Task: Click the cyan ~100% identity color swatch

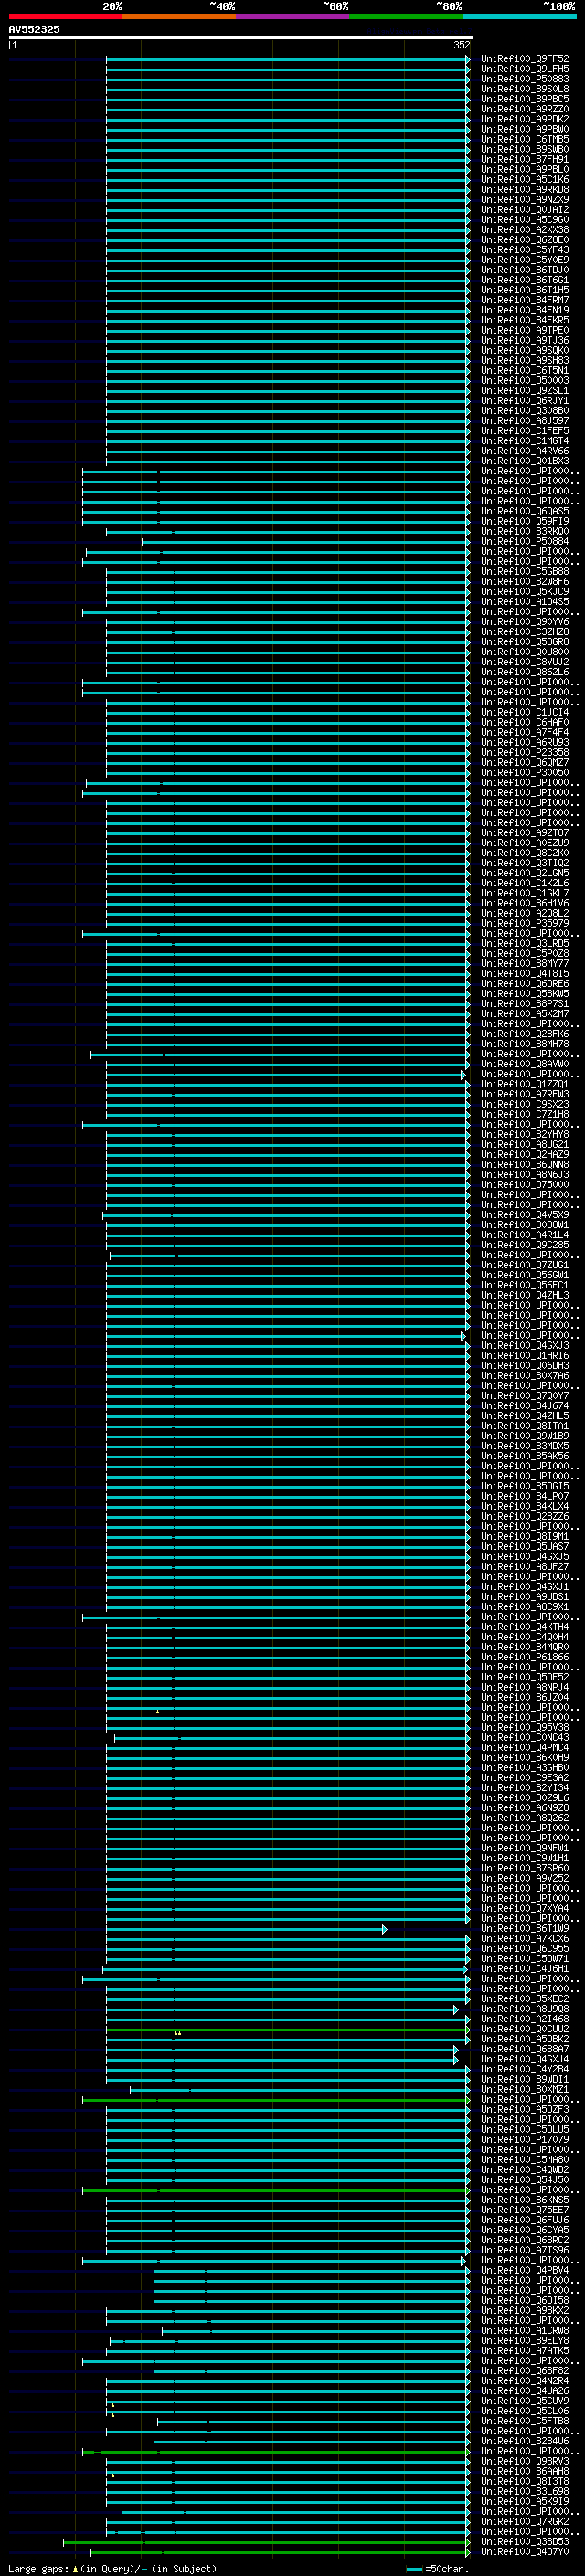Action: (520, 16)
